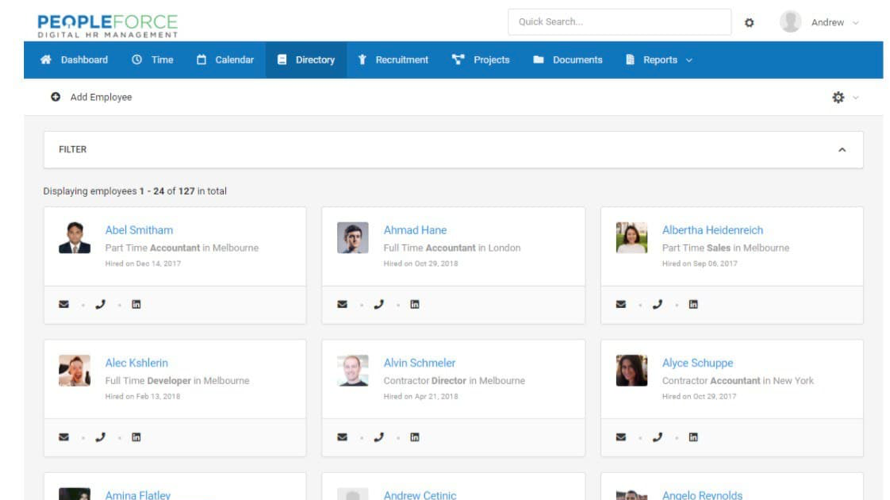Click the phone icon on Ahmad Hane's card
The height and width of the screenshot is (500, 890).
[378, 305]
